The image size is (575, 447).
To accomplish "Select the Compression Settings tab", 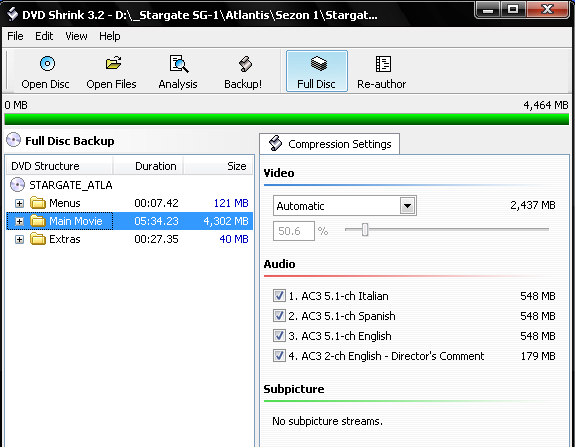I will point(330,144).
